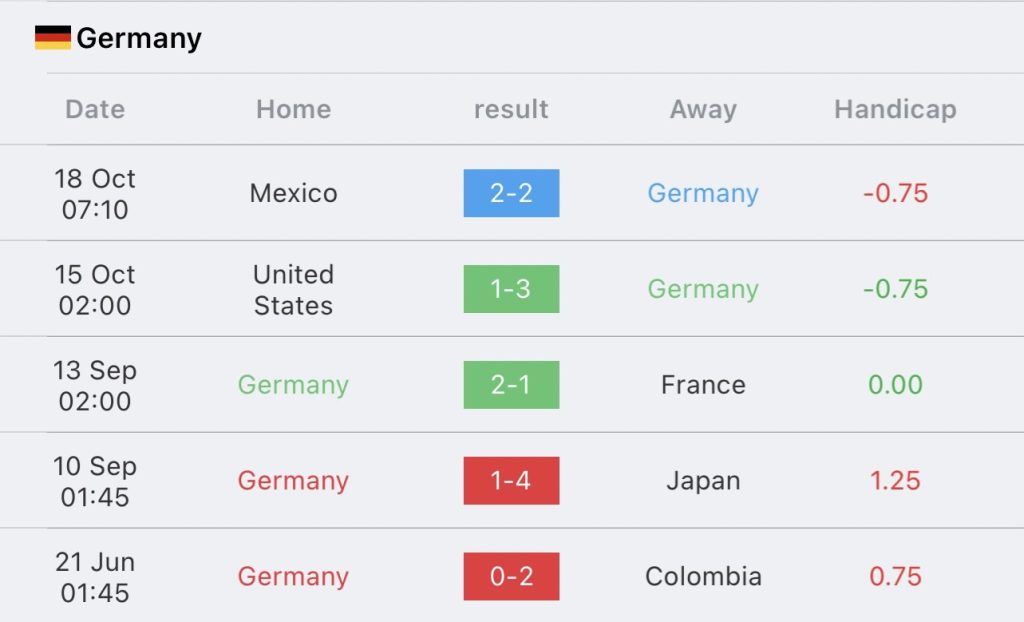Open the Japan team link
The height and width of the screenshot is (622, 1024).
pos(703,481)
